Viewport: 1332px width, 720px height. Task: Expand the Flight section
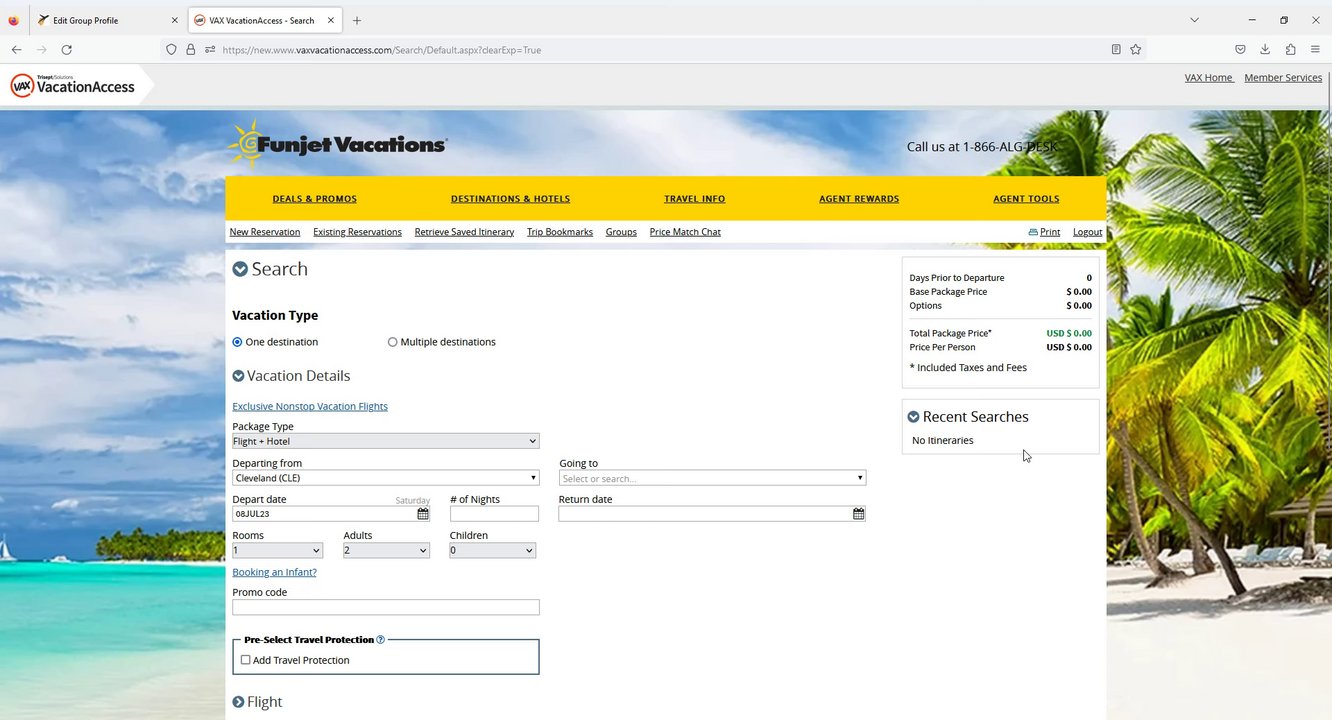238,702
